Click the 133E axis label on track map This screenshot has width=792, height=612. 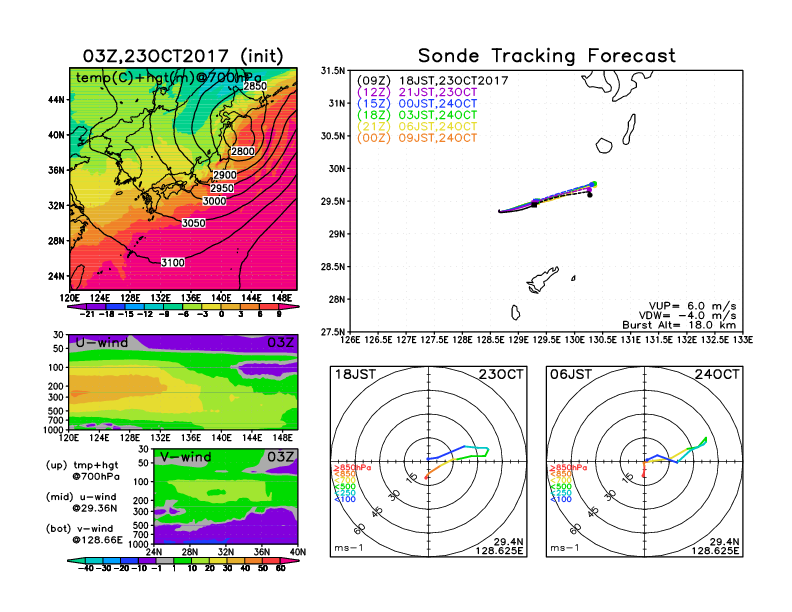coord(743,340)
